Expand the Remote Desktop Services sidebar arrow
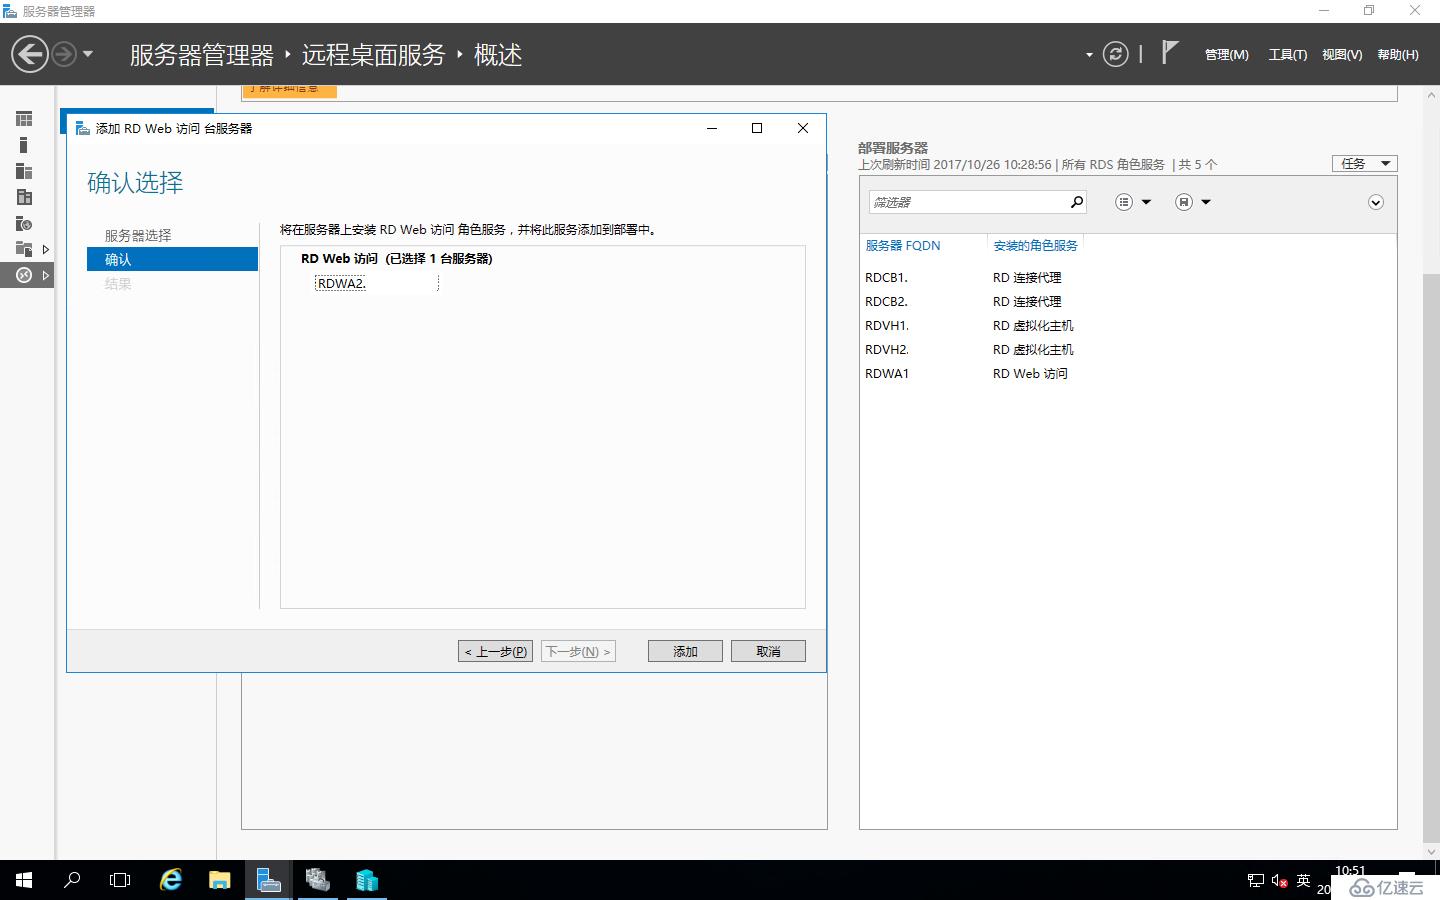Viewport: 1440px width, 900px height. point(45,275)
